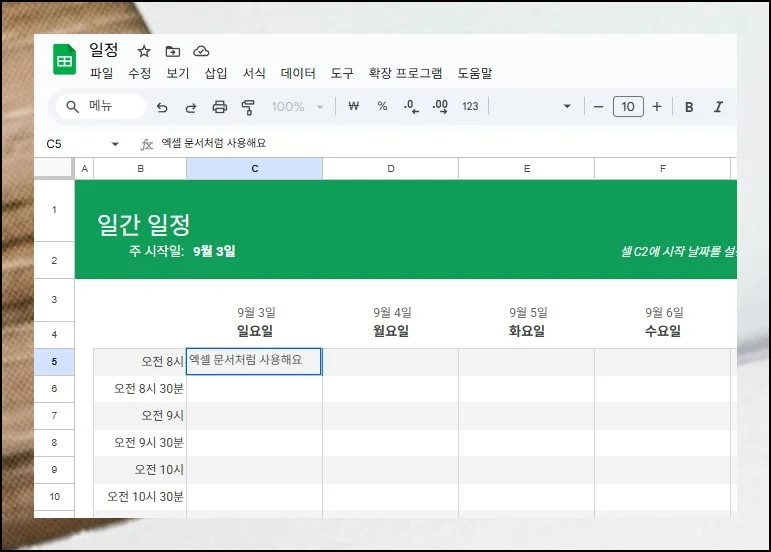Select the paint format tool
The height and width of the screenshot is (552, 771).
(x=249, y=107)
